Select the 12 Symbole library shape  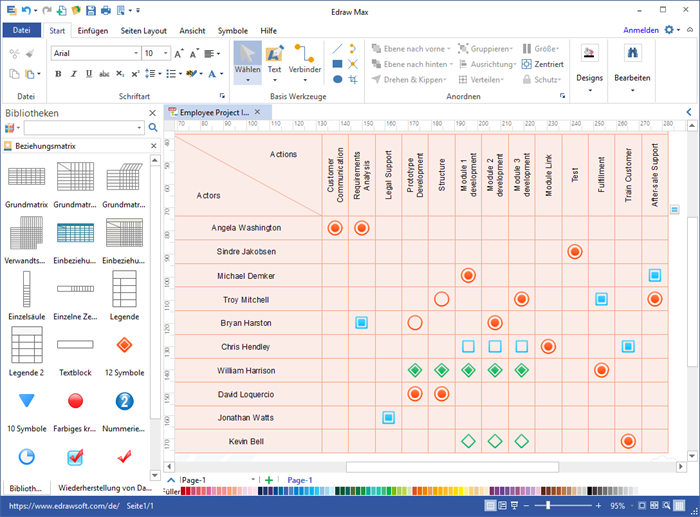(124, 352)
